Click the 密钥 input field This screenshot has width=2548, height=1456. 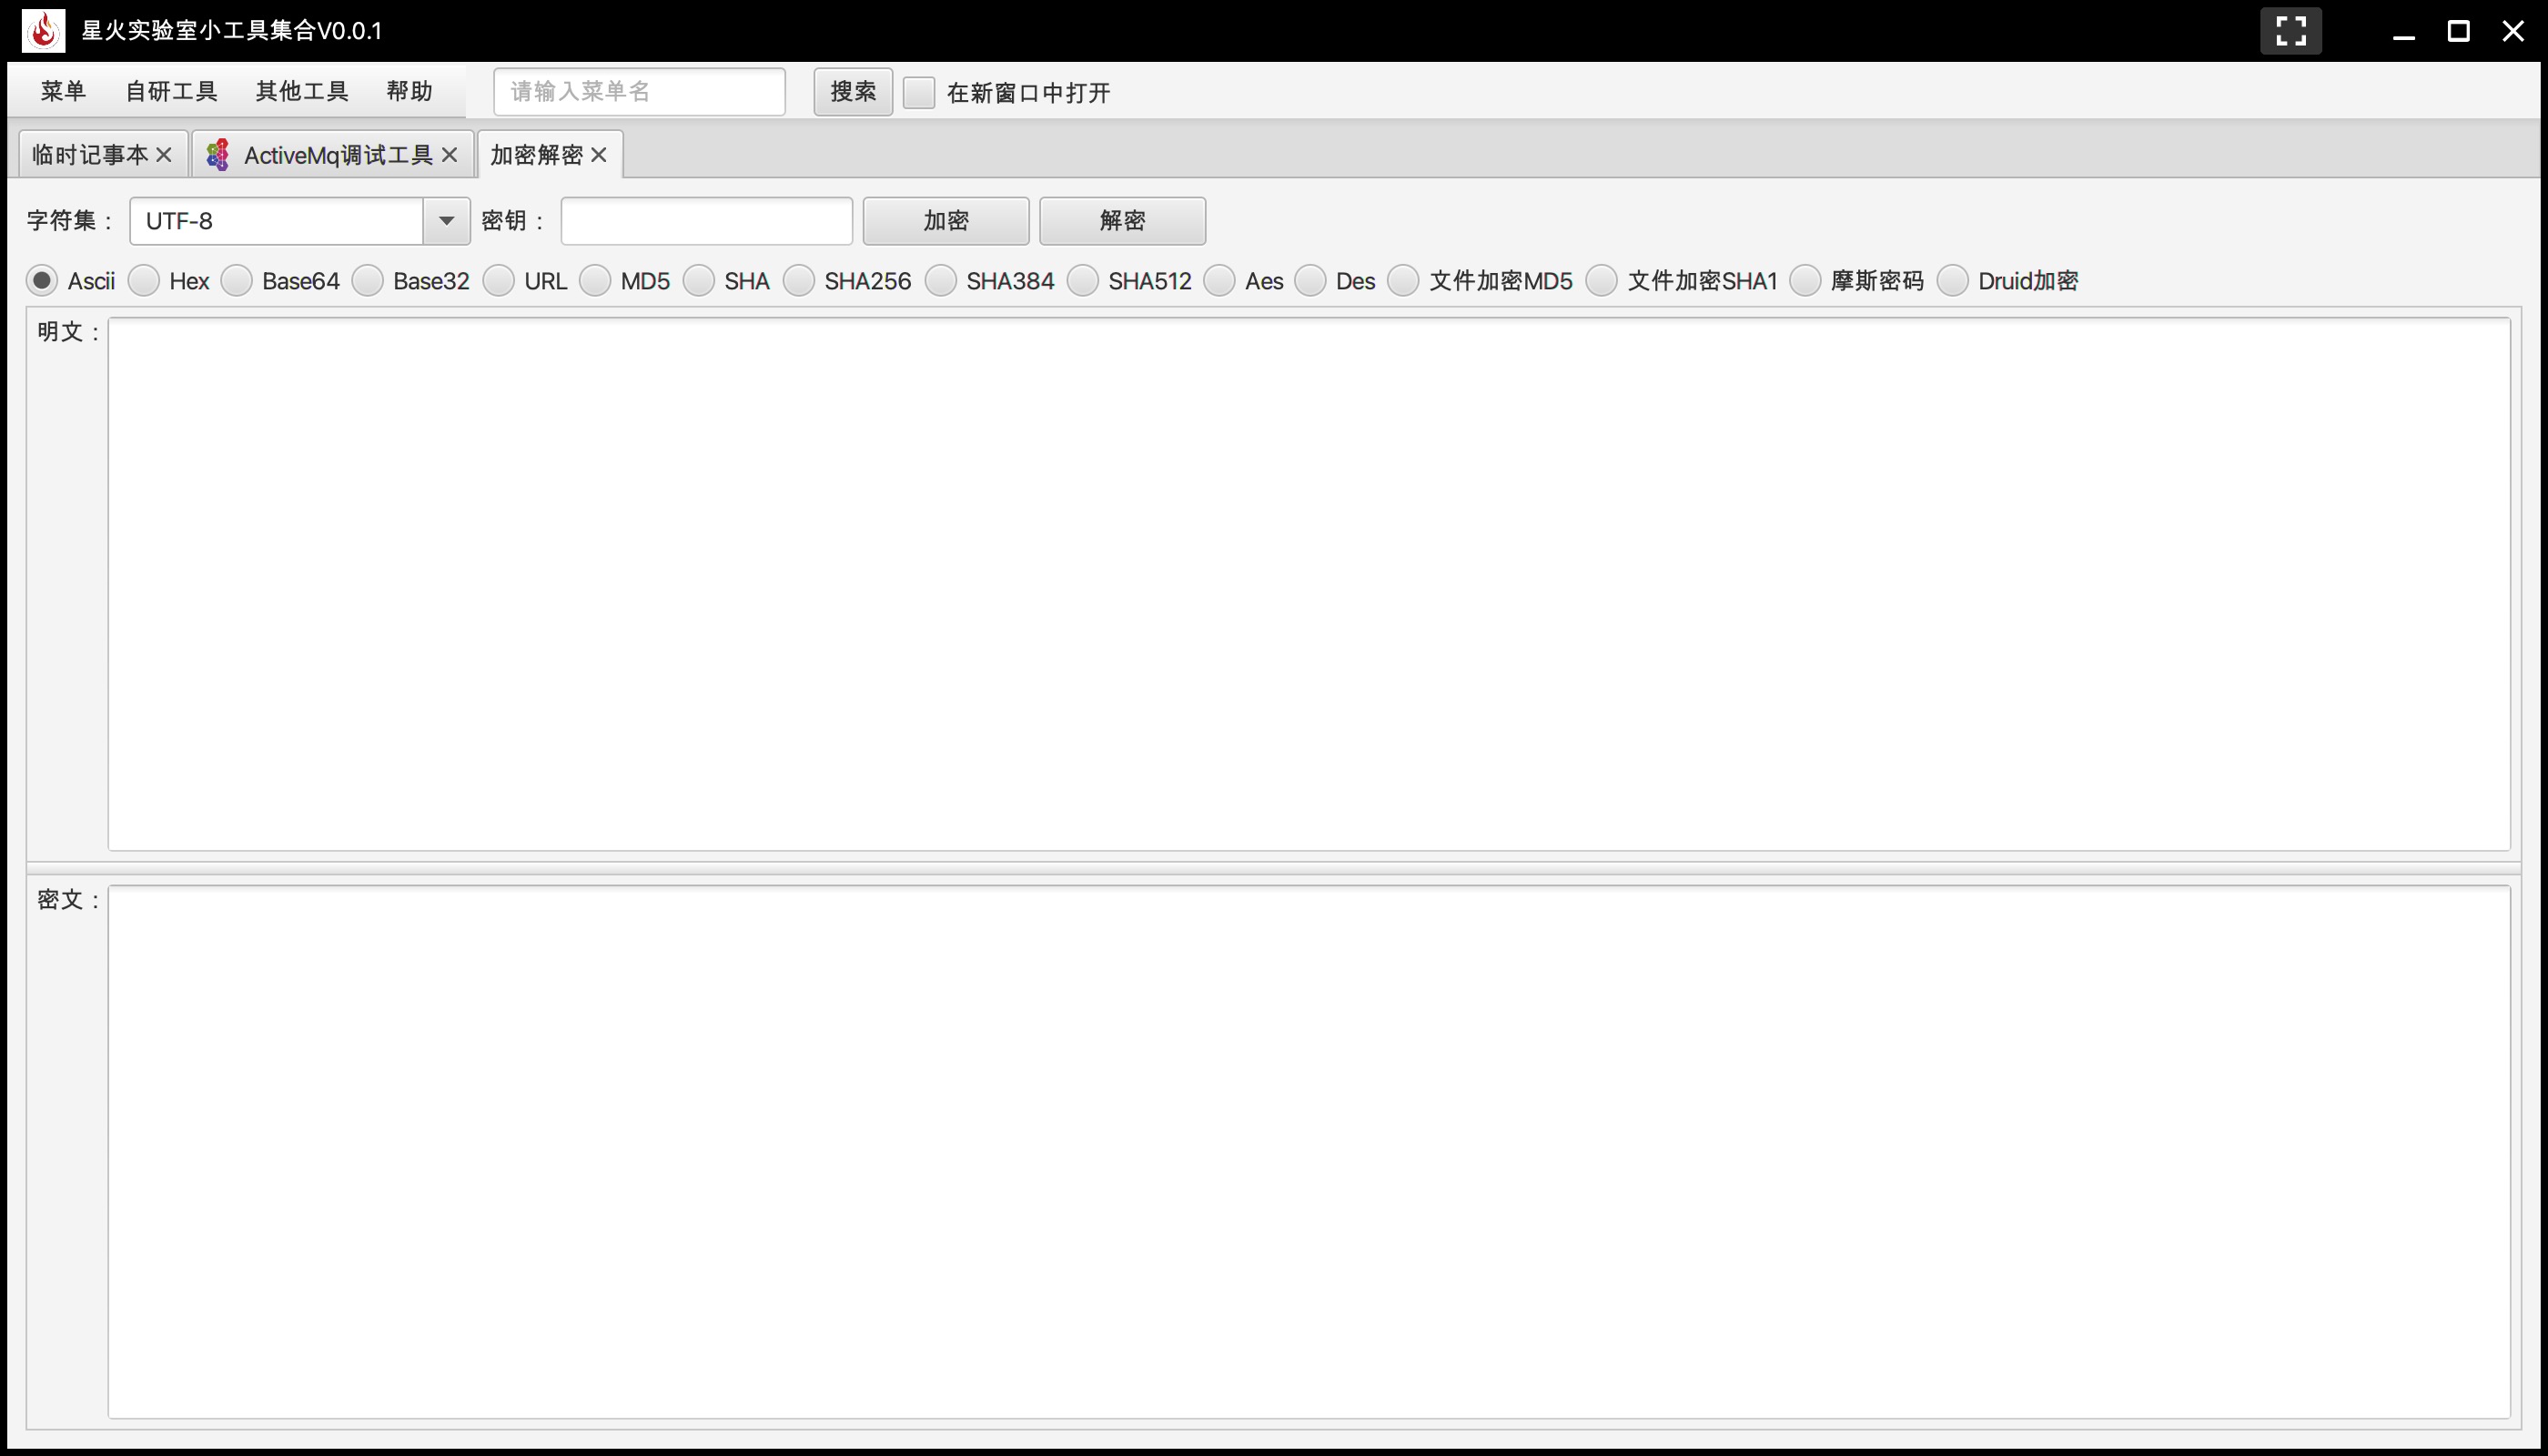pyautogui.click(x=706, y=221)
